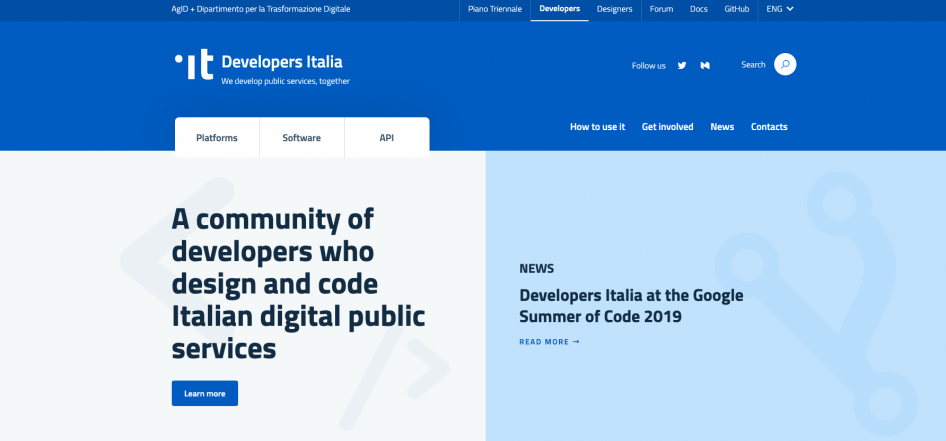This screenshot has width=946, height=441.
Task: Switch to the API tab
Action: (387, 138)
